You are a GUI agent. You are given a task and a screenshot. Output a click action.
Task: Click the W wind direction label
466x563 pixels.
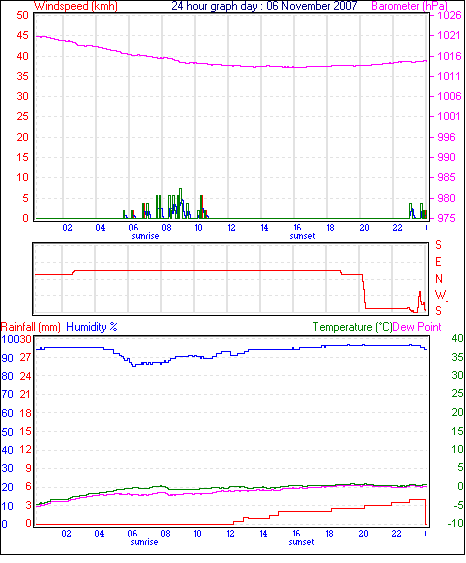pos(440,295)
